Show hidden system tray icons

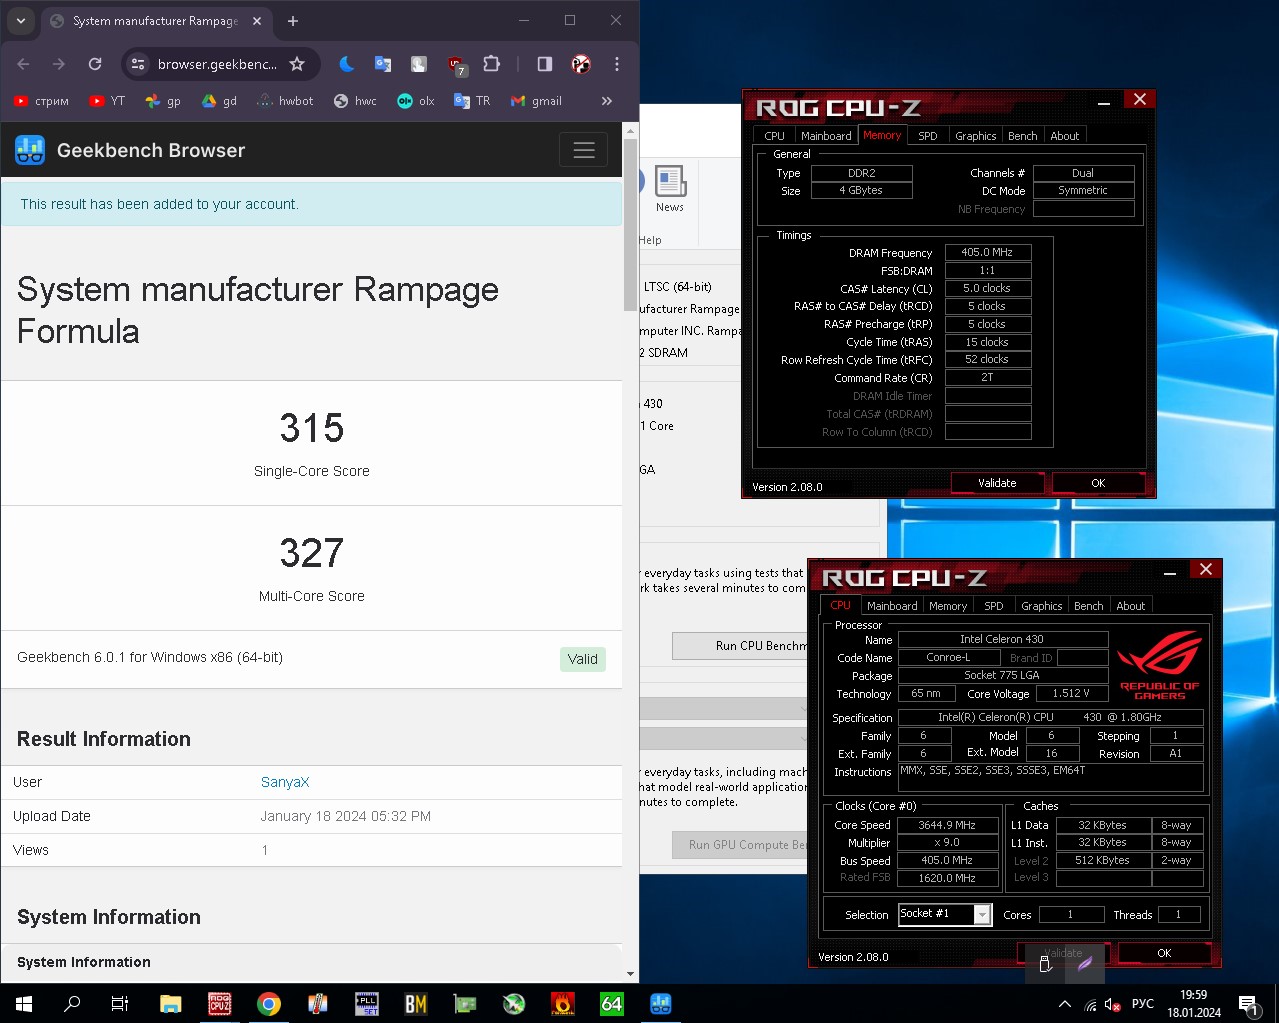1065,1004
